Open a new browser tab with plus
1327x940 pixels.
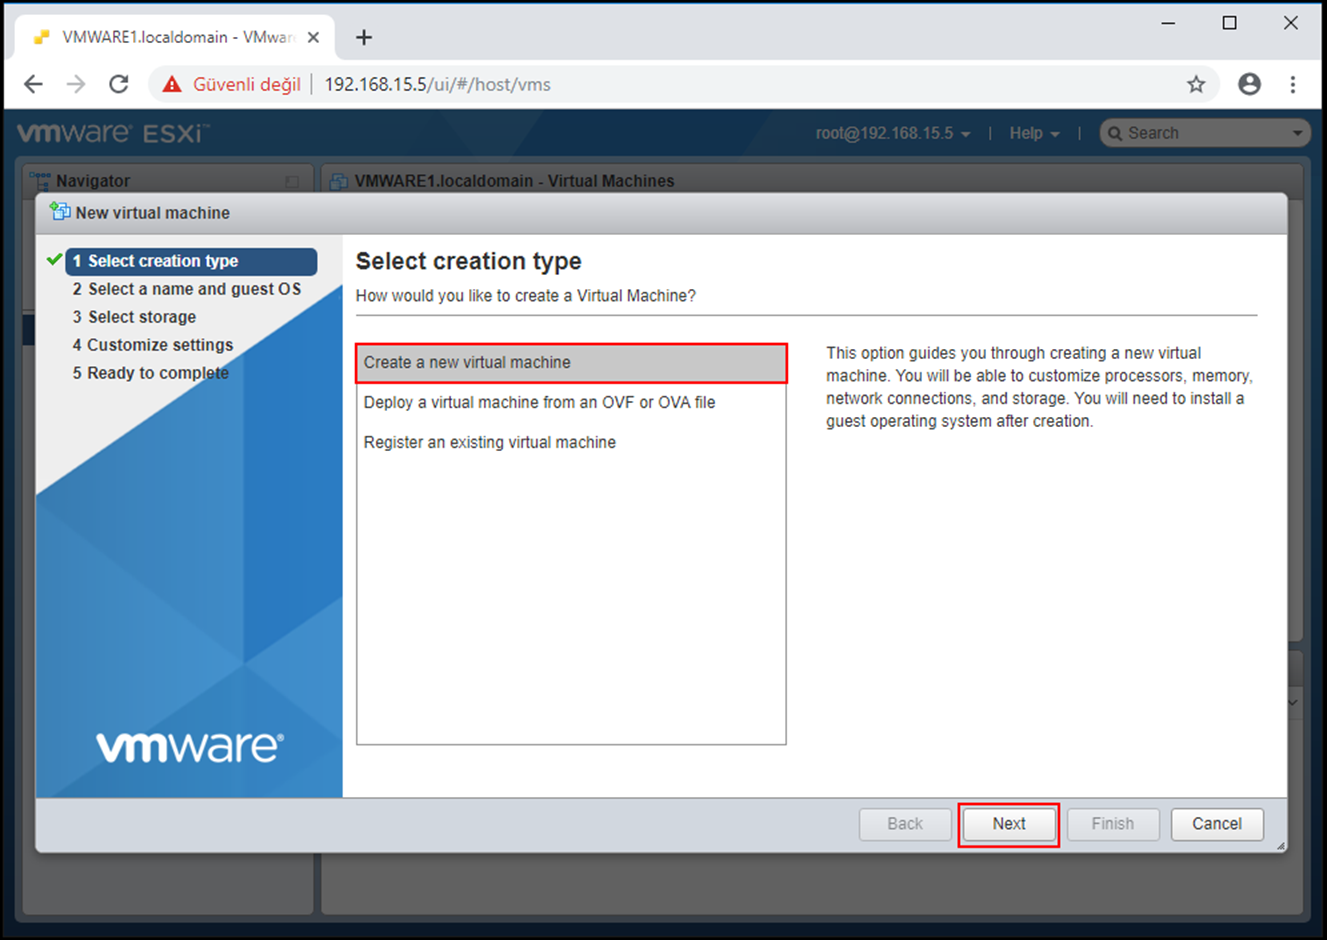(364, 37)
